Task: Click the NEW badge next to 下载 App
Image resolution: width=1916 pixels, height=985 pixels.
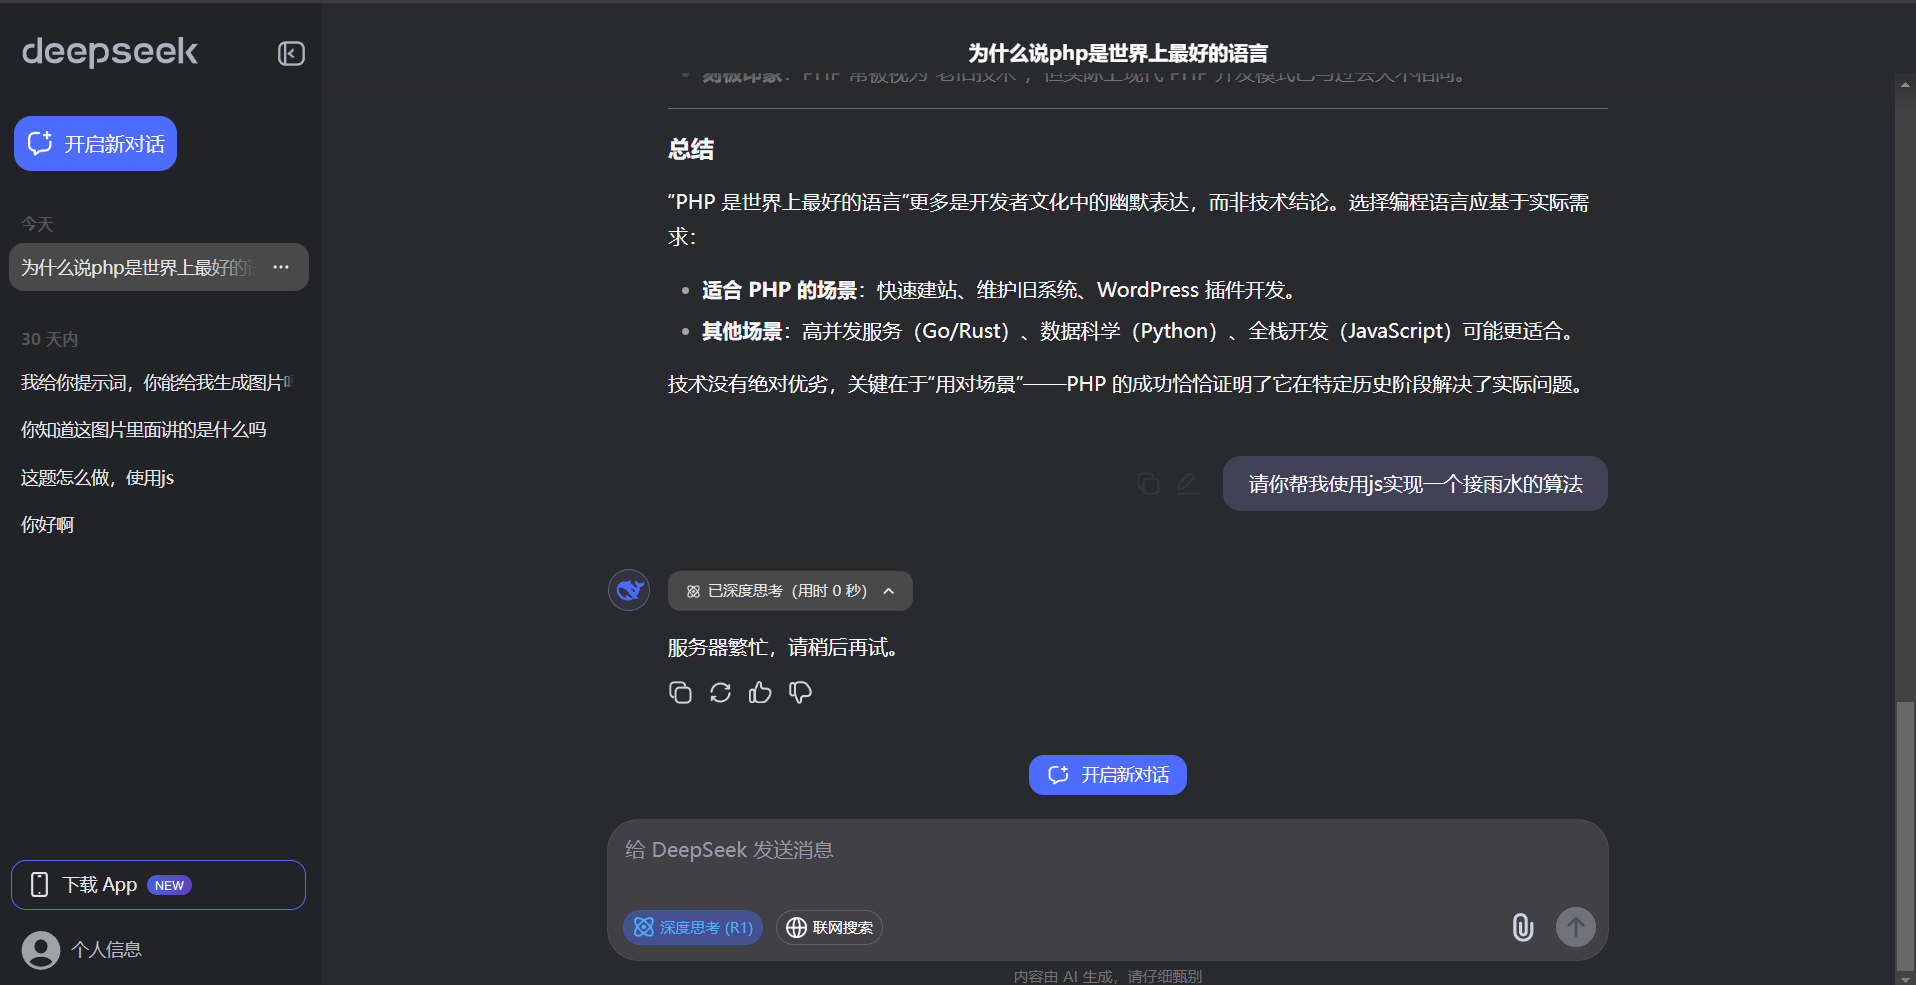Action: pyautogui.click(x=169, y=885)
